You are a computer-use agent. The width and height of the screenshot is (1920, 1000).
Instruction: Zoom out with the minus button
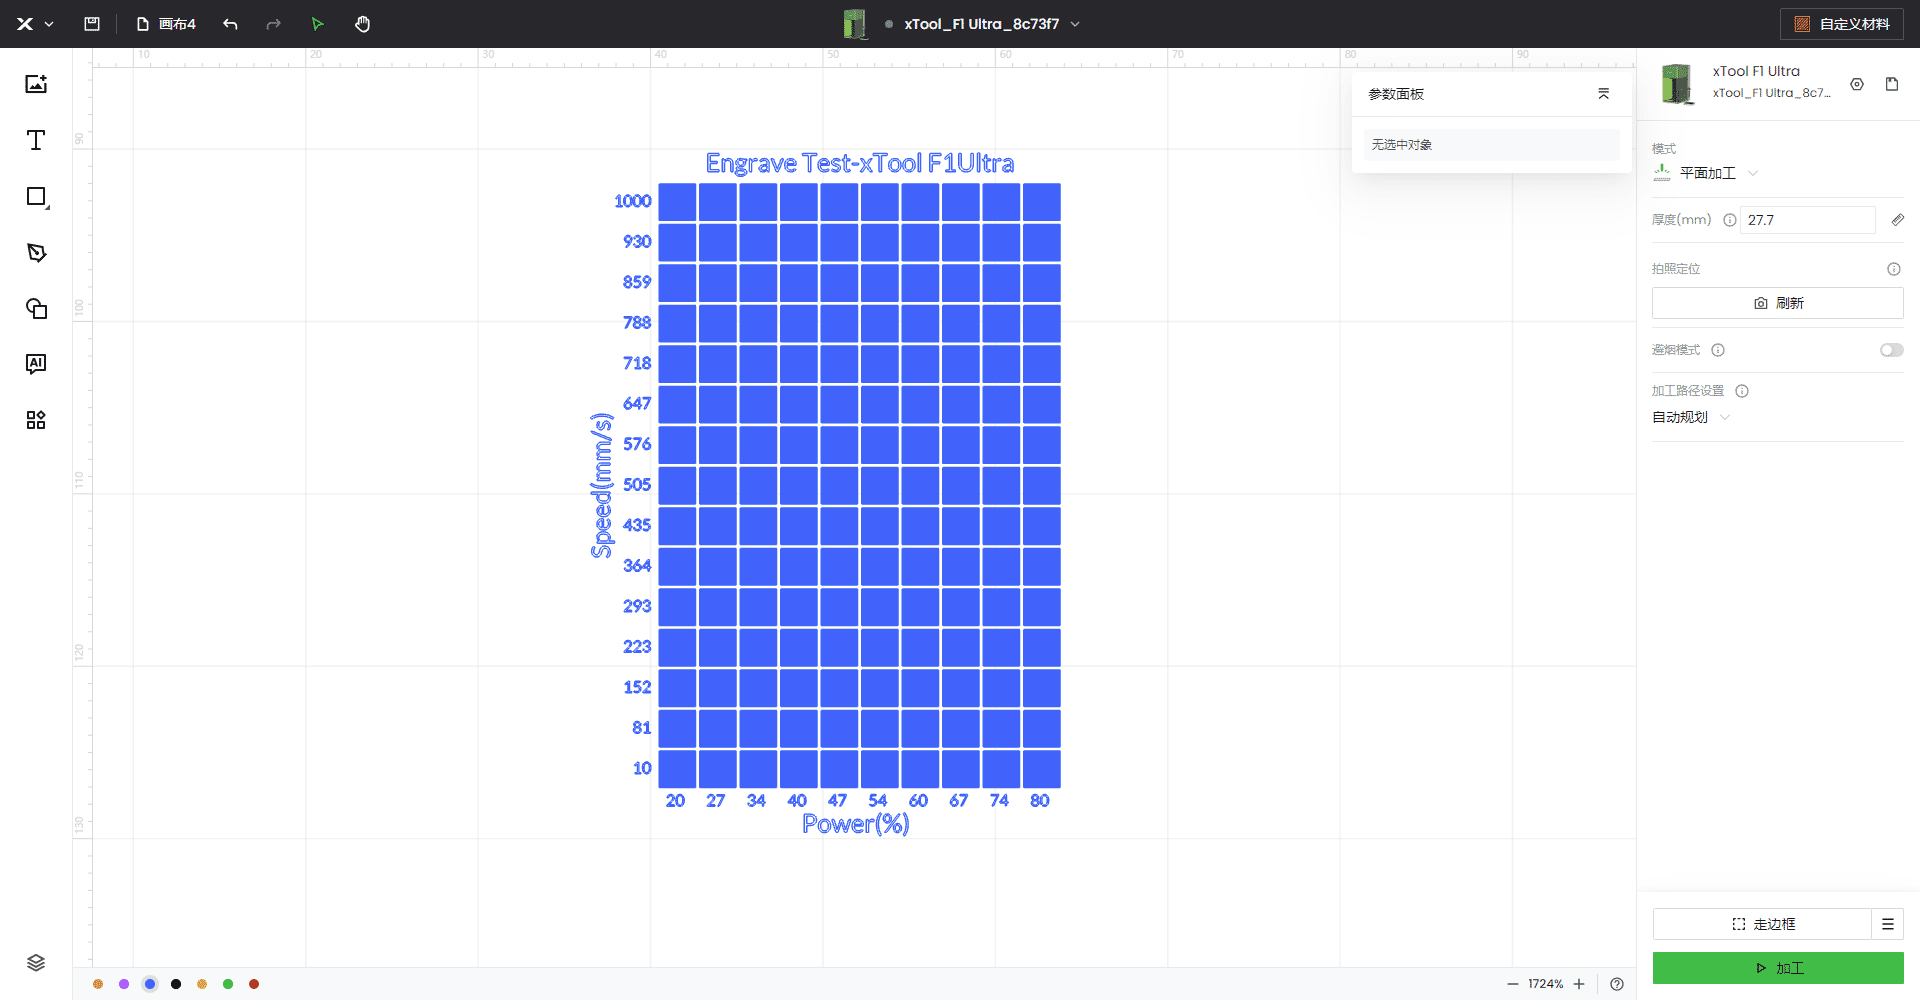click(1512, 984)
